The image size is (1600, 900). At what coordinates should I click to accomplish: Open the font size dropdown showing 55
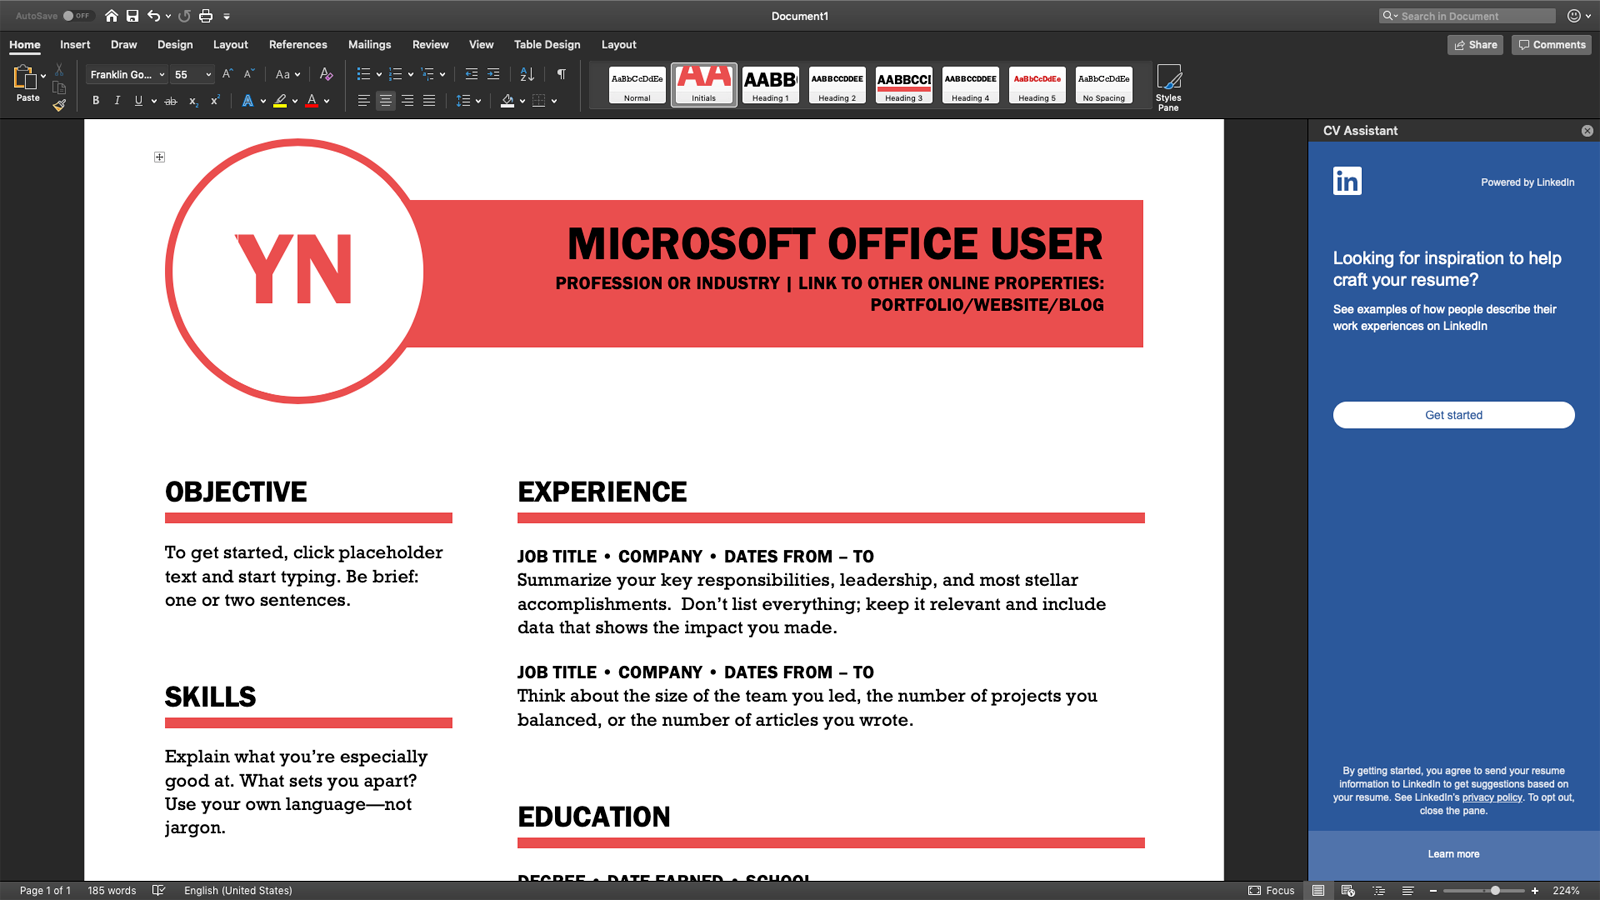208,75
